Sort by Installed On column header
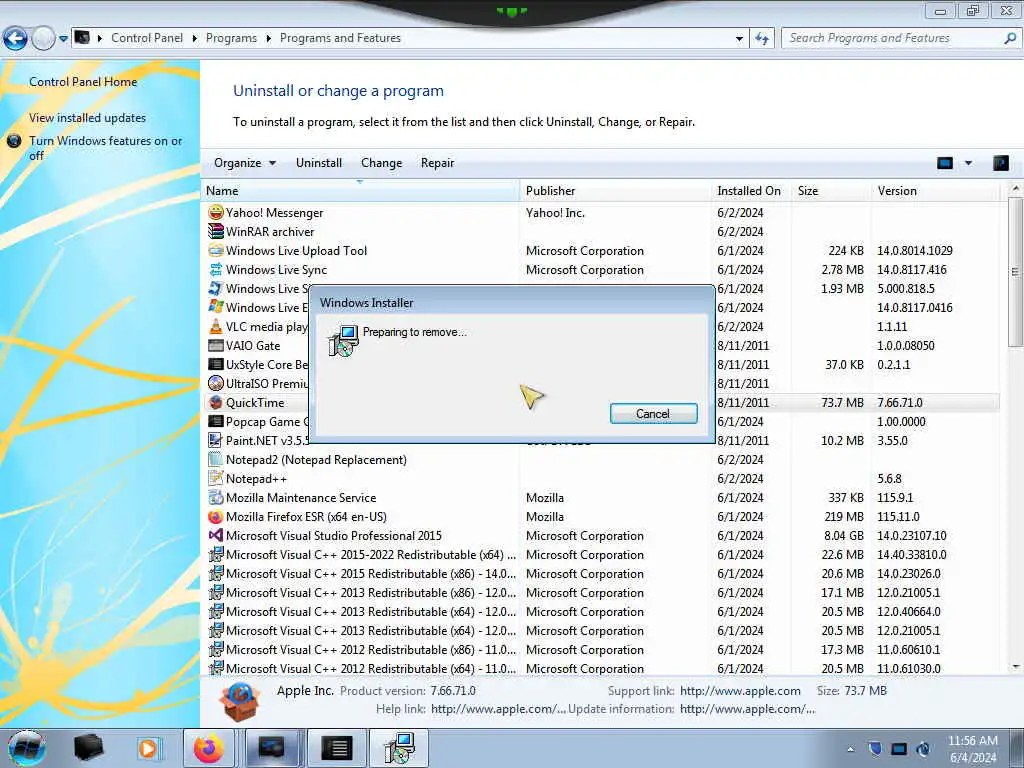Image resolution: width=1024 pixels, height=768 pixels. [x=751, y=191]
